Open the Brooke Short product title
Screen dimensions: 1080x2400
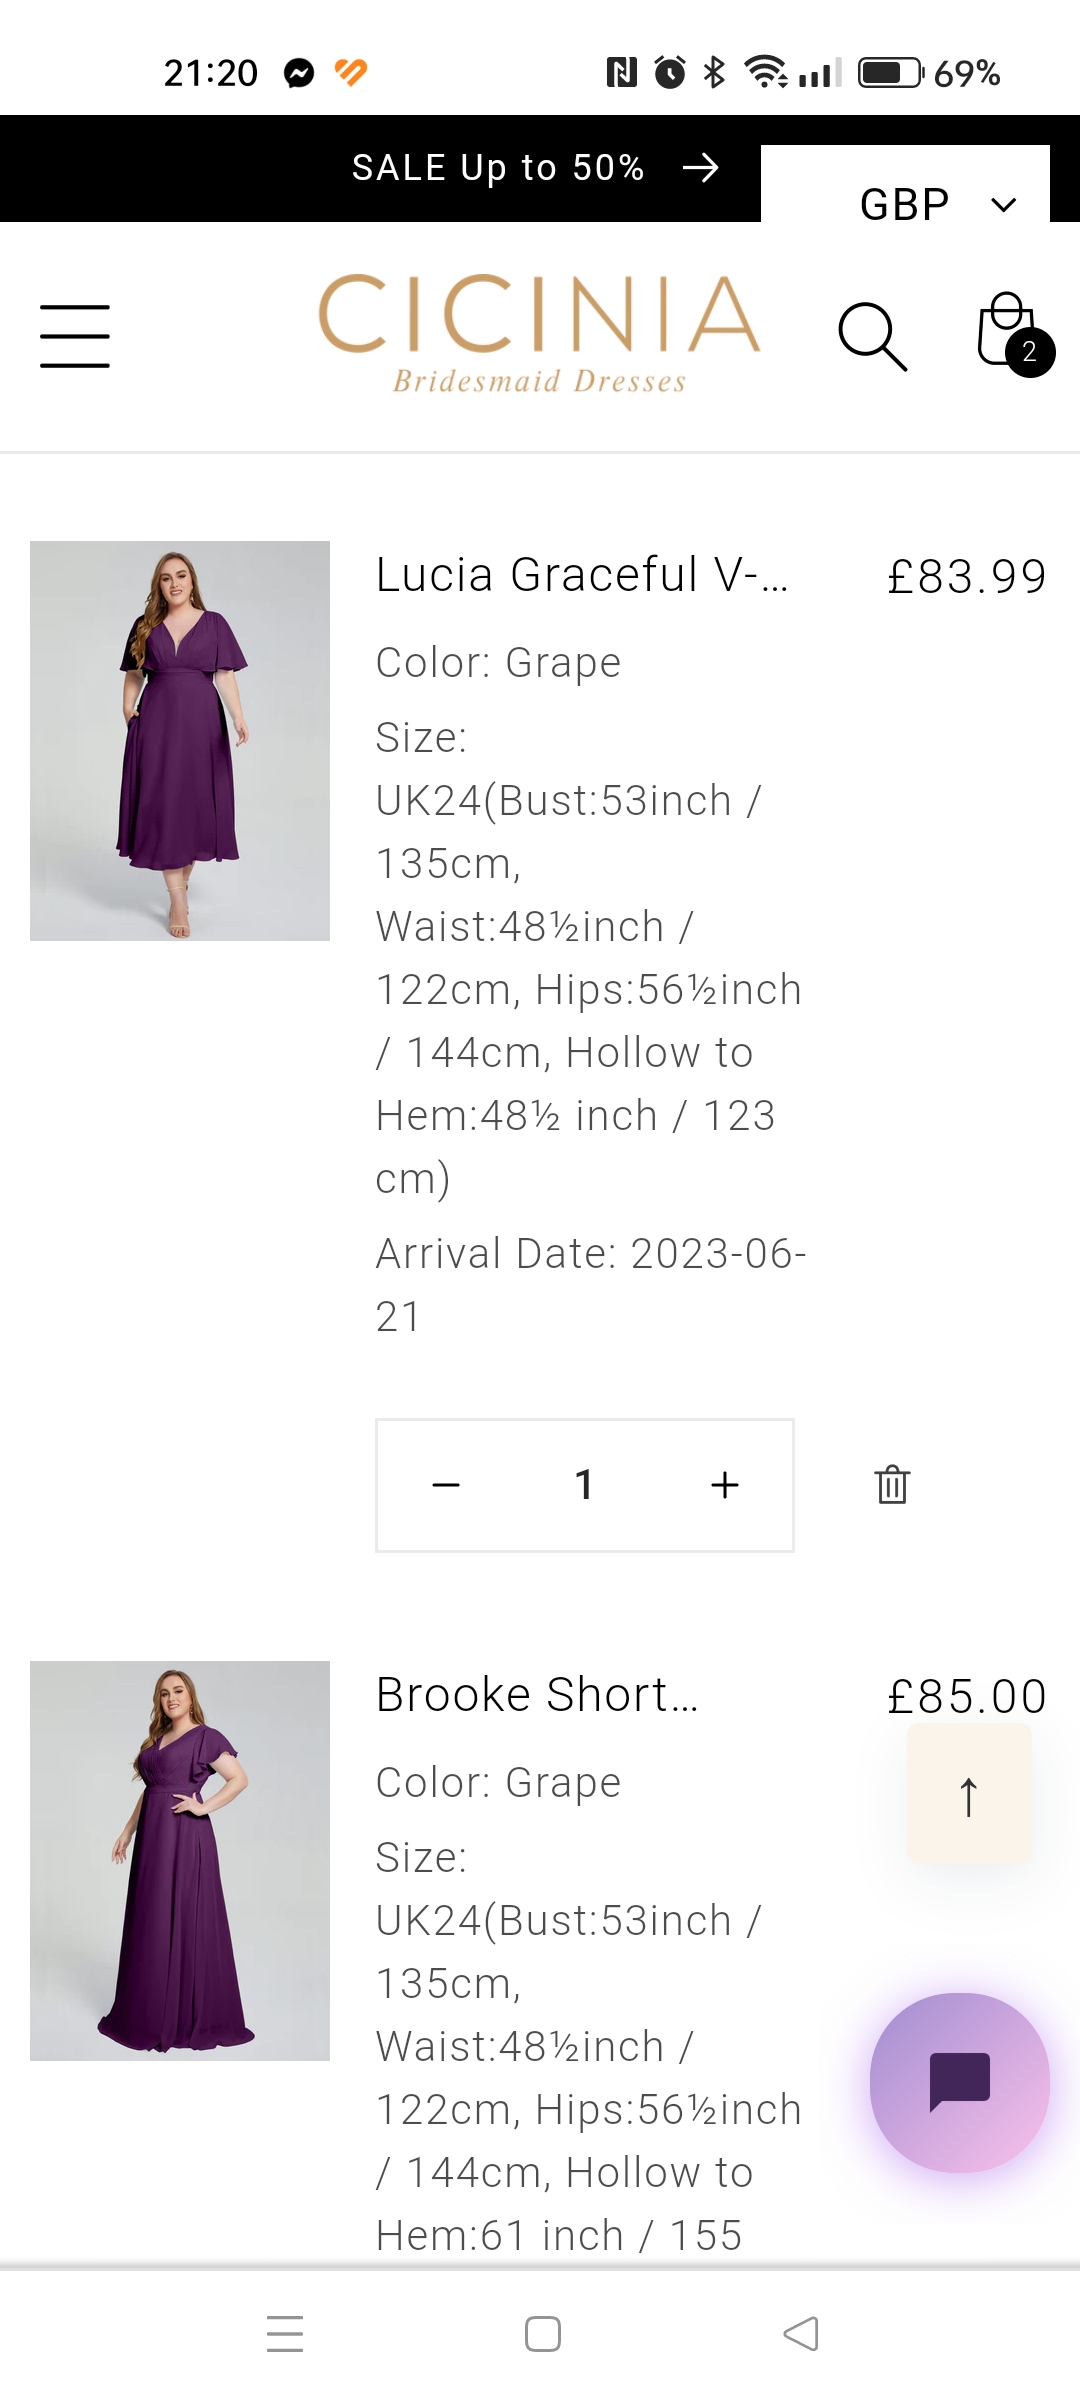[537, 1695]
